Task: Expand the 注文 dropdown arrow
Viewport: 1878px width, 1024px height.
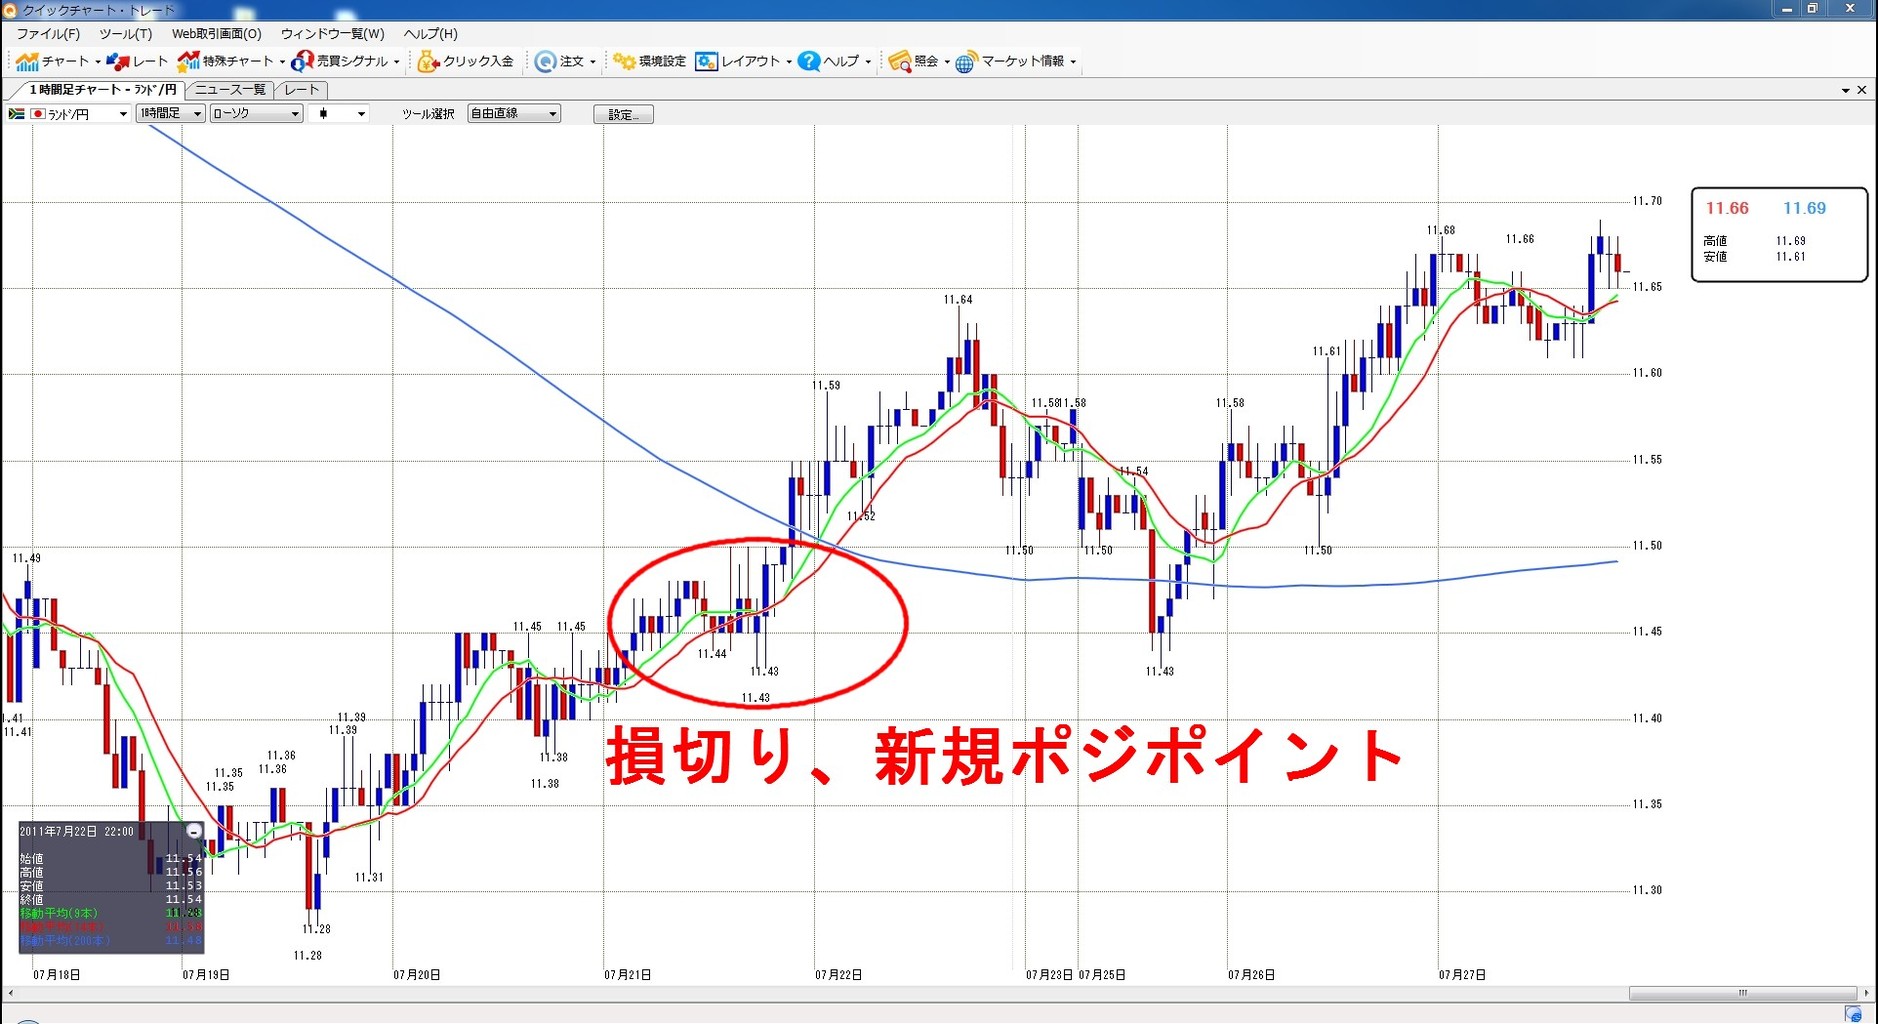Action: coord(592,62)
